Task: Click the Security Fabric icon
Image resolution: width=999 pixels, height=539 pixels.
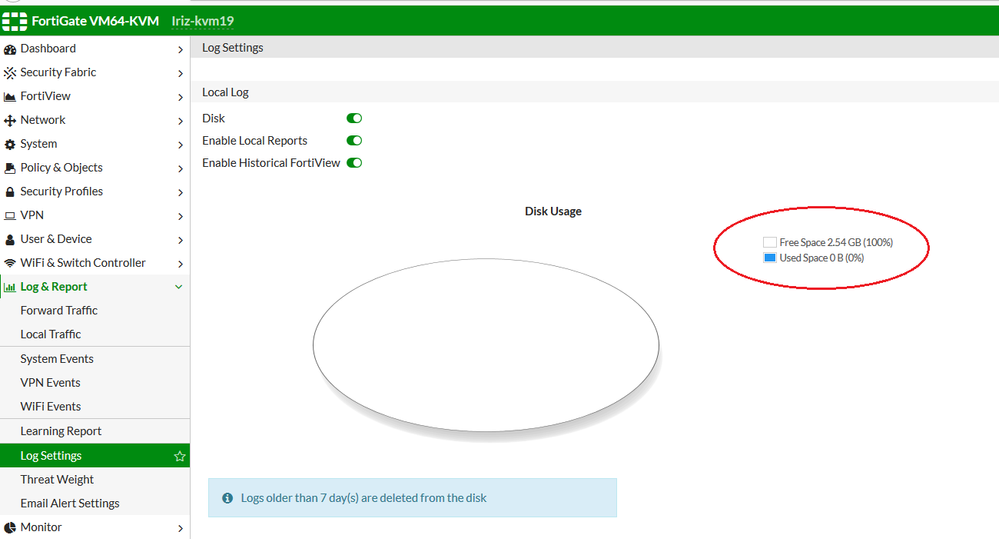Action: pyautogui.click(x=10, y=73)
